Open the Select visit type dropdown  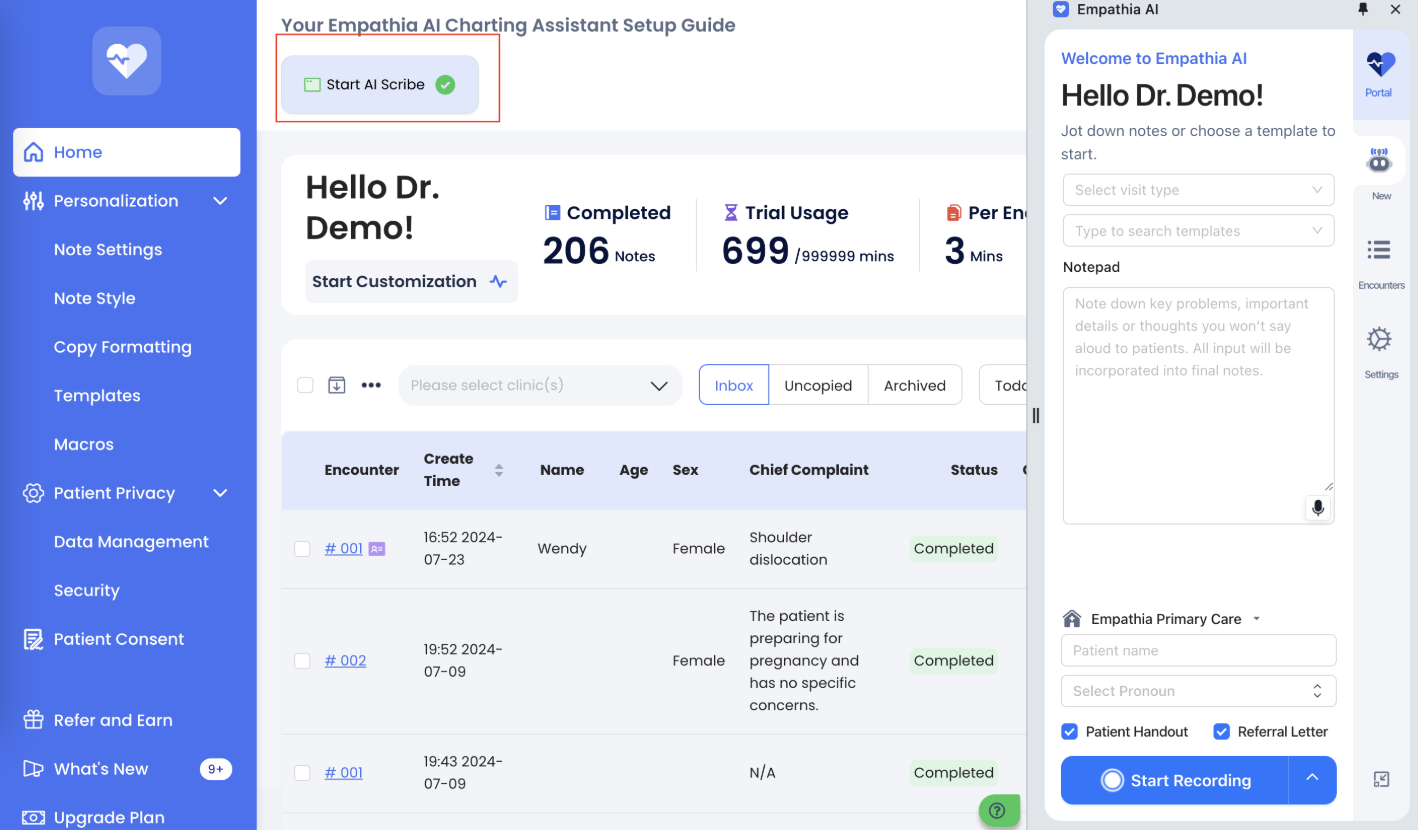pyautogui.click(x=1198, y=190)
